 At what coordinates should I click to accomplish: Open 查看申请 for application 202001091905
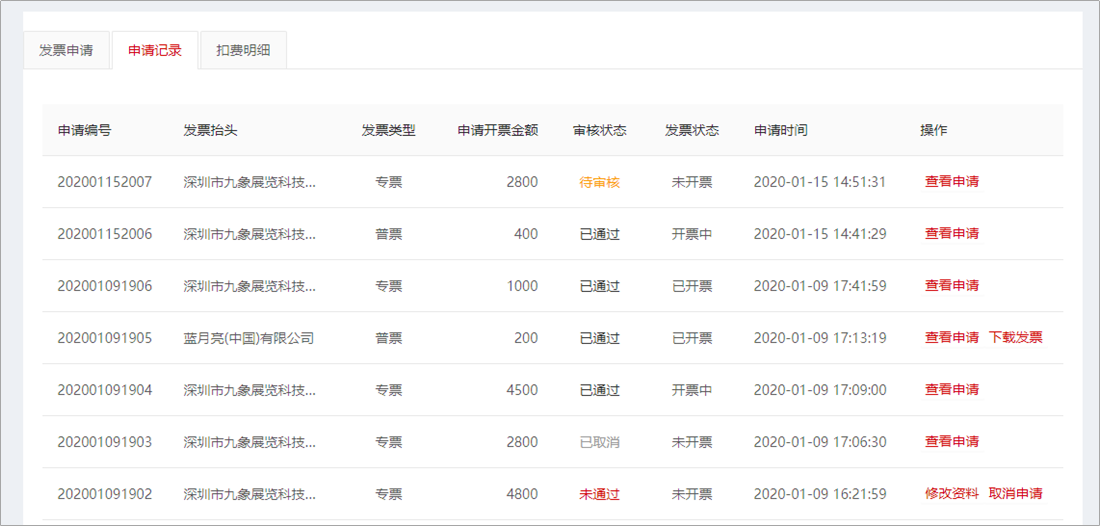[x=952, y=337]
